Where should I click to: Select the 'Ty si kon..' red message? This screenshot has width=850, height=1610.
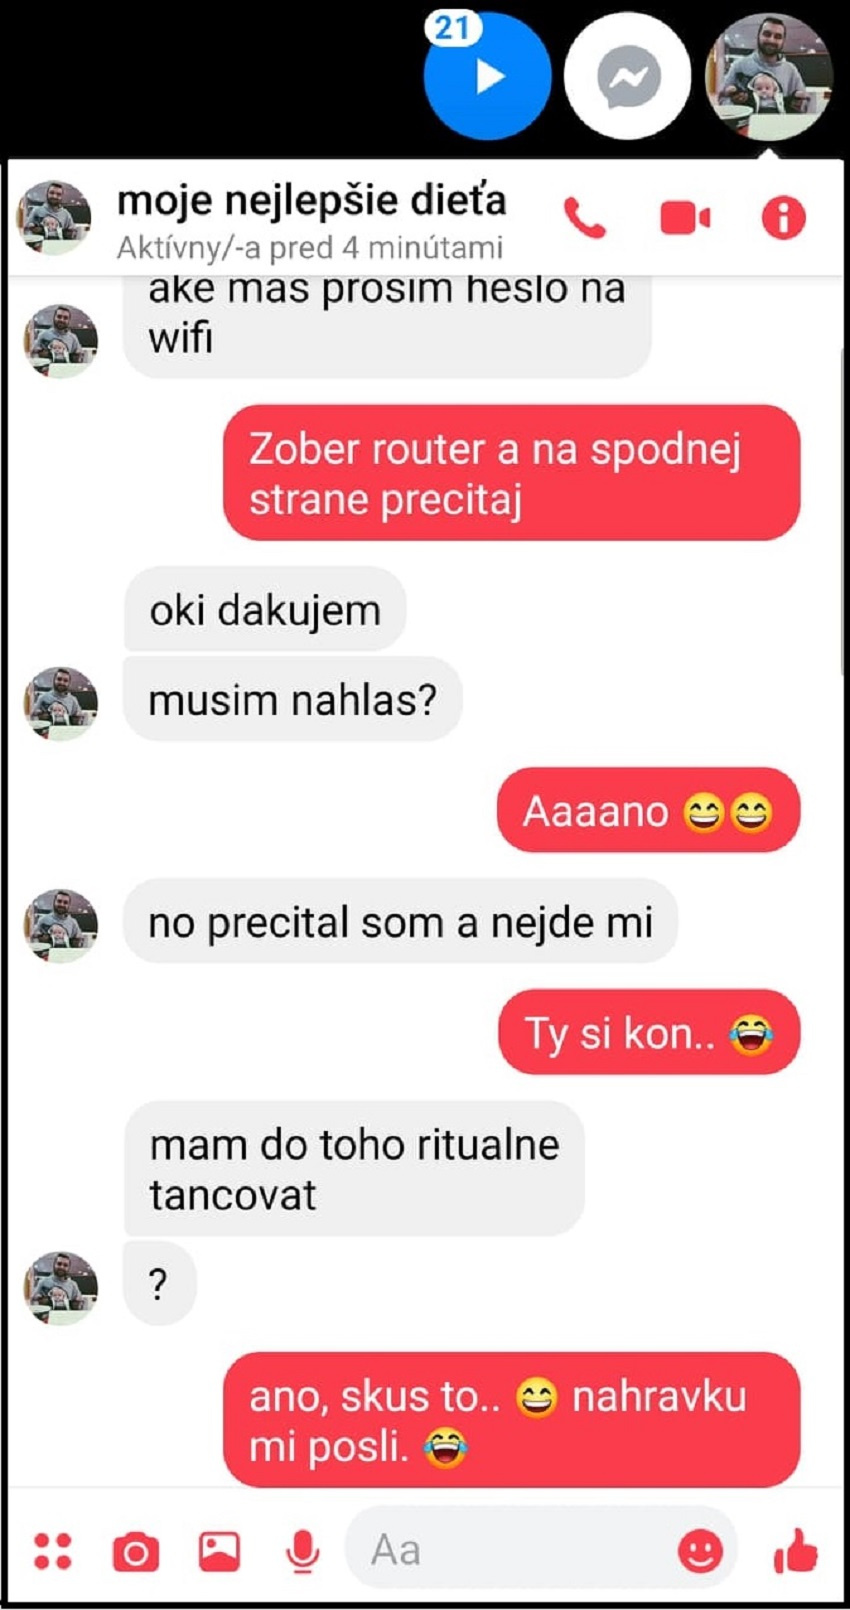coord(649,1032)
